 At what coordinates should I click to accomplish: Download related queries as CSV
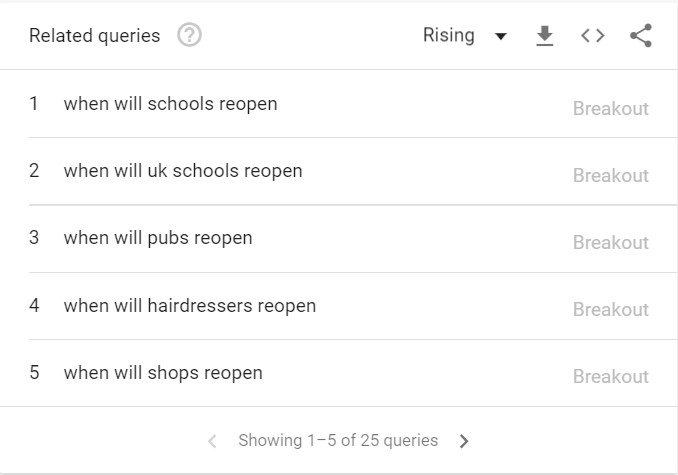pos(544,36)
